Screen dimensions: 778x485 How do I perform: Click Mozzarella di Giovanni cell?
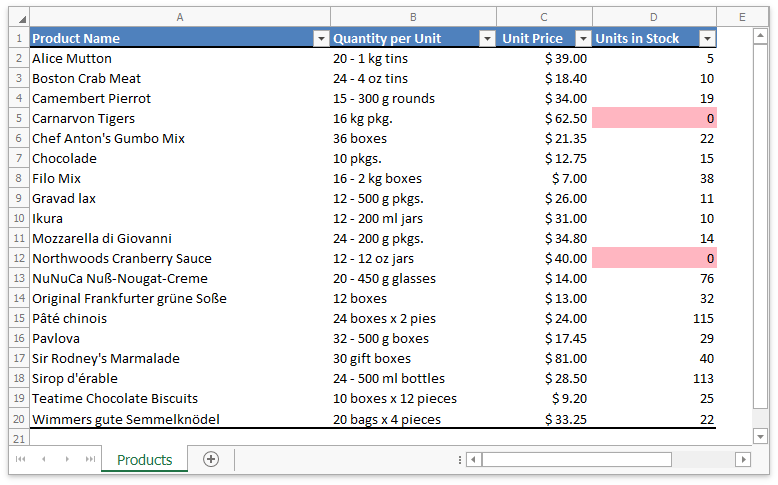point(180,238)
